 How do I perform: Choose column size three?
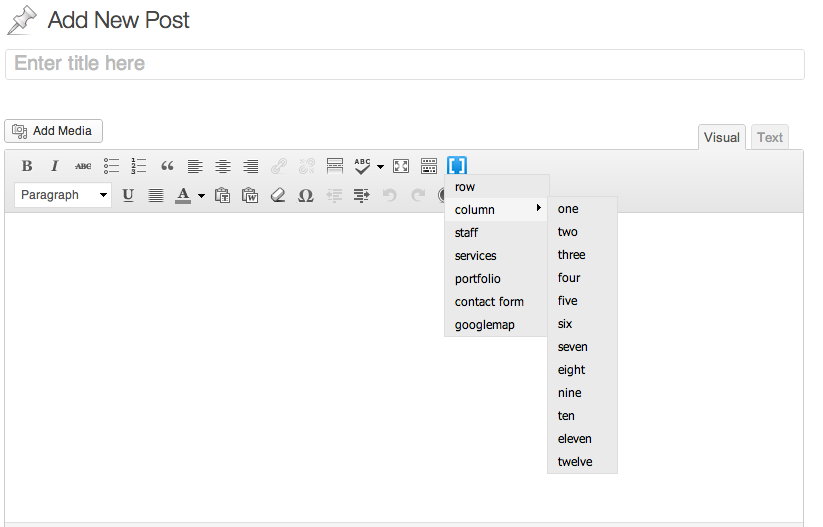pos(582,255)
